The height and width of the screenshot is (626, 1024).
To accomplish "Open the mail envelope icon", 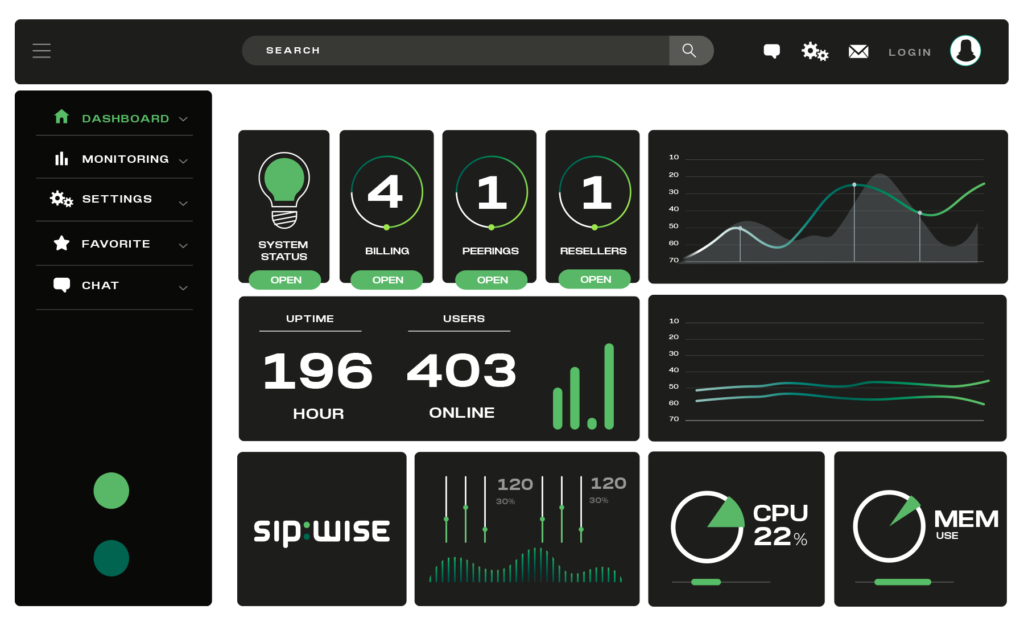I will pos(858,52).
